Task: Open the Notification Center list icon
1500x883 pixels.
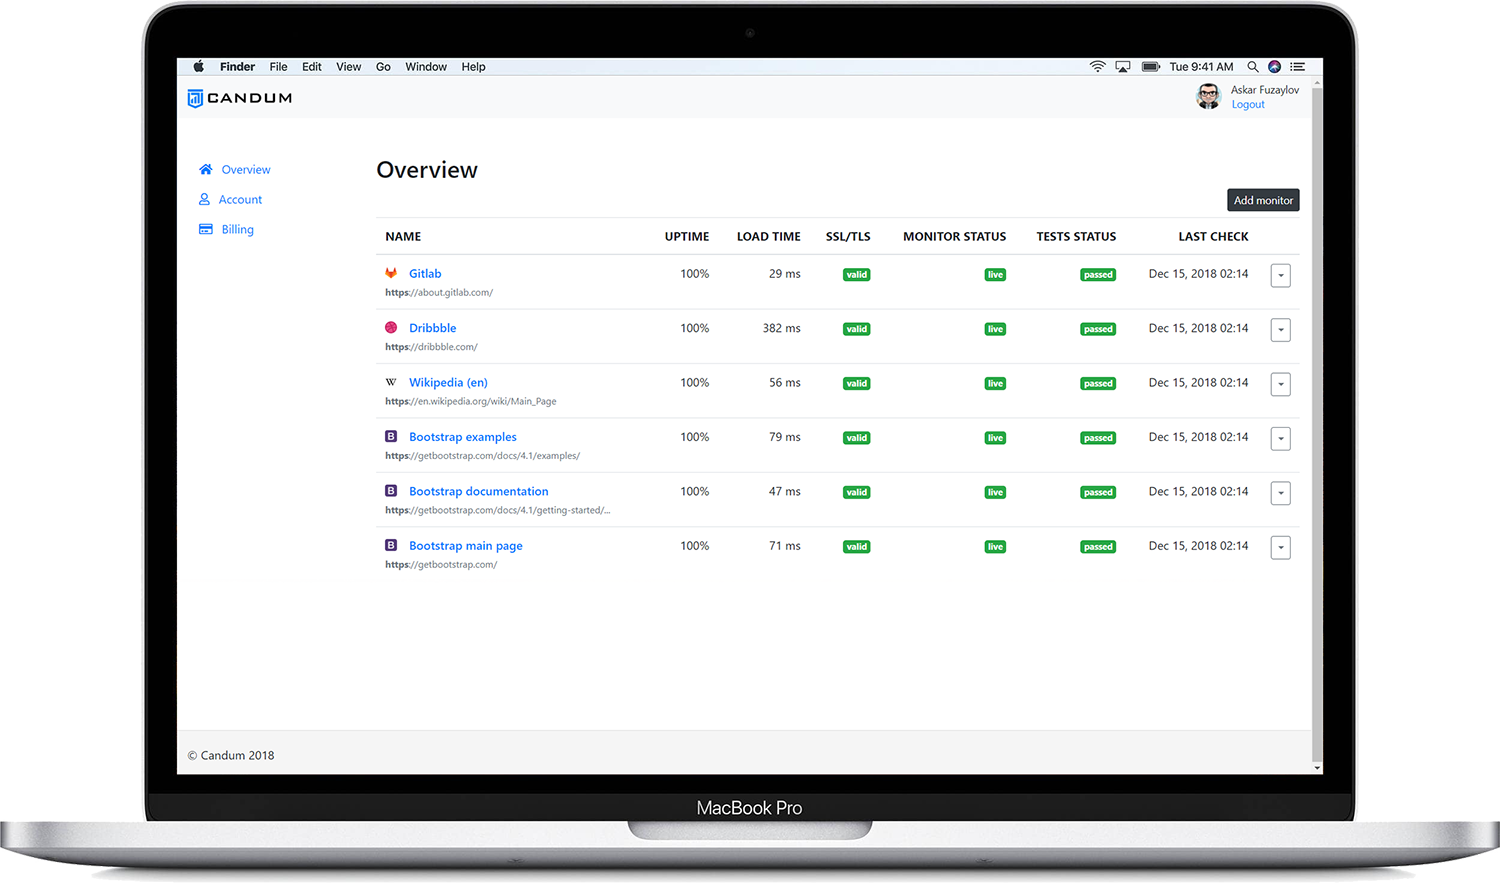Action: pyautogui.click(x=1298, y=67)
